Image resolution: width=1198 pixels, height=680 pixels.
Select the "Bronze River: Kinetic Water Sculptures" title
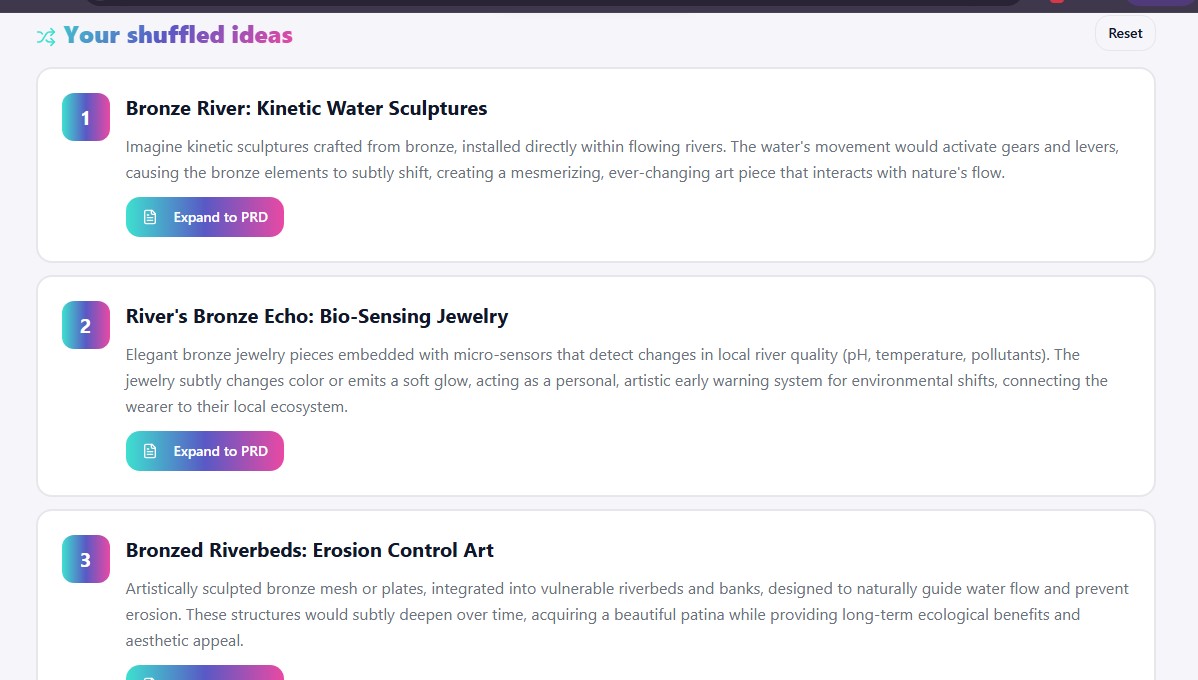[x=305, y=108]
